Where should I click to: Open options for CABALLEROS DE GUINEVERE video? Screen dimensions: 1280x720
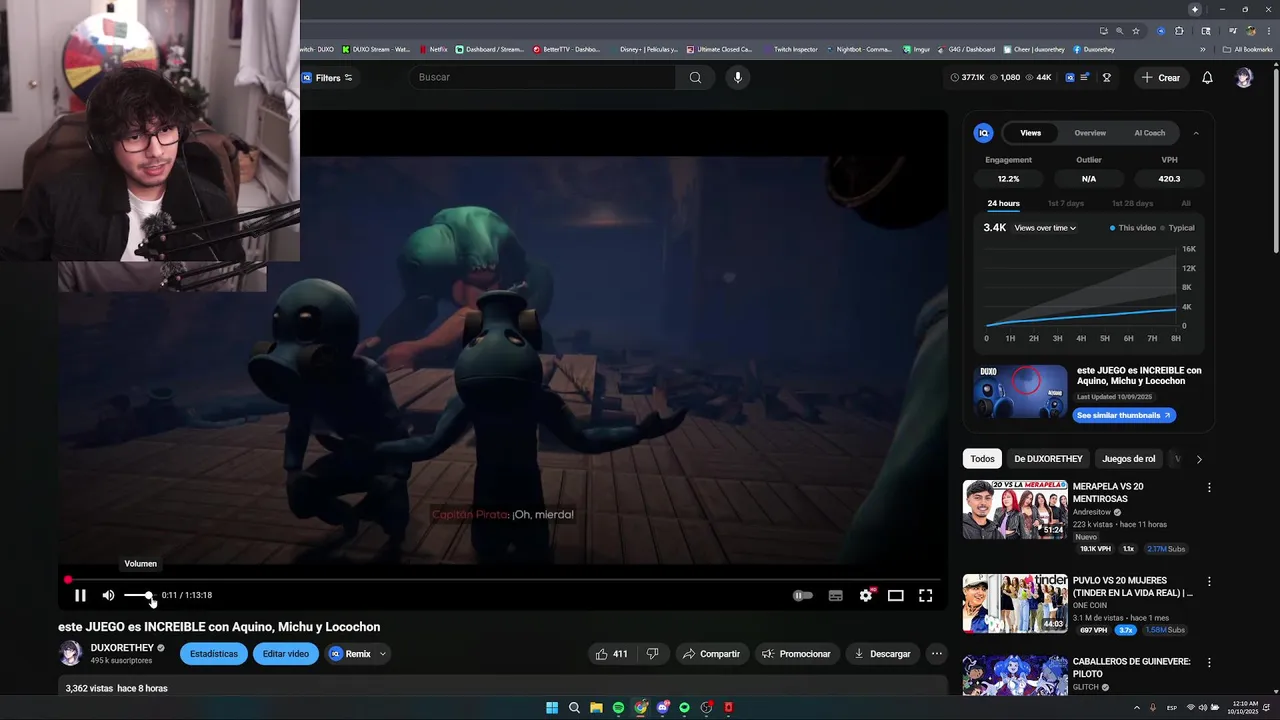click(x=1209, y=663)
